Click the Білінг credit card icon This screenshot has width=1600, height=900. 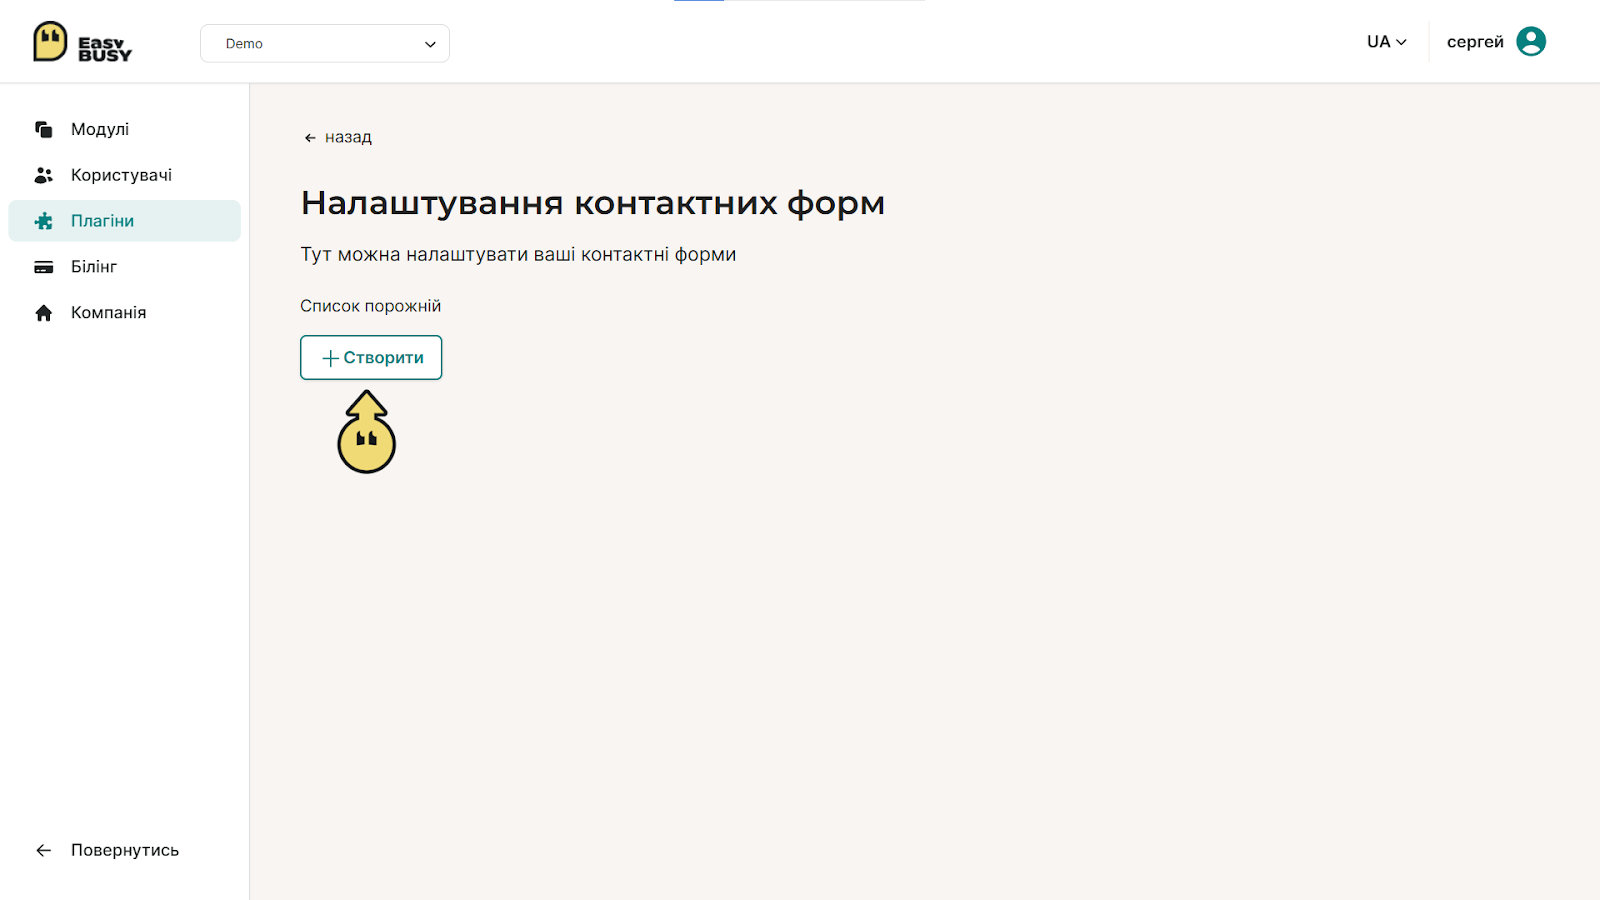tap(44, 267)
